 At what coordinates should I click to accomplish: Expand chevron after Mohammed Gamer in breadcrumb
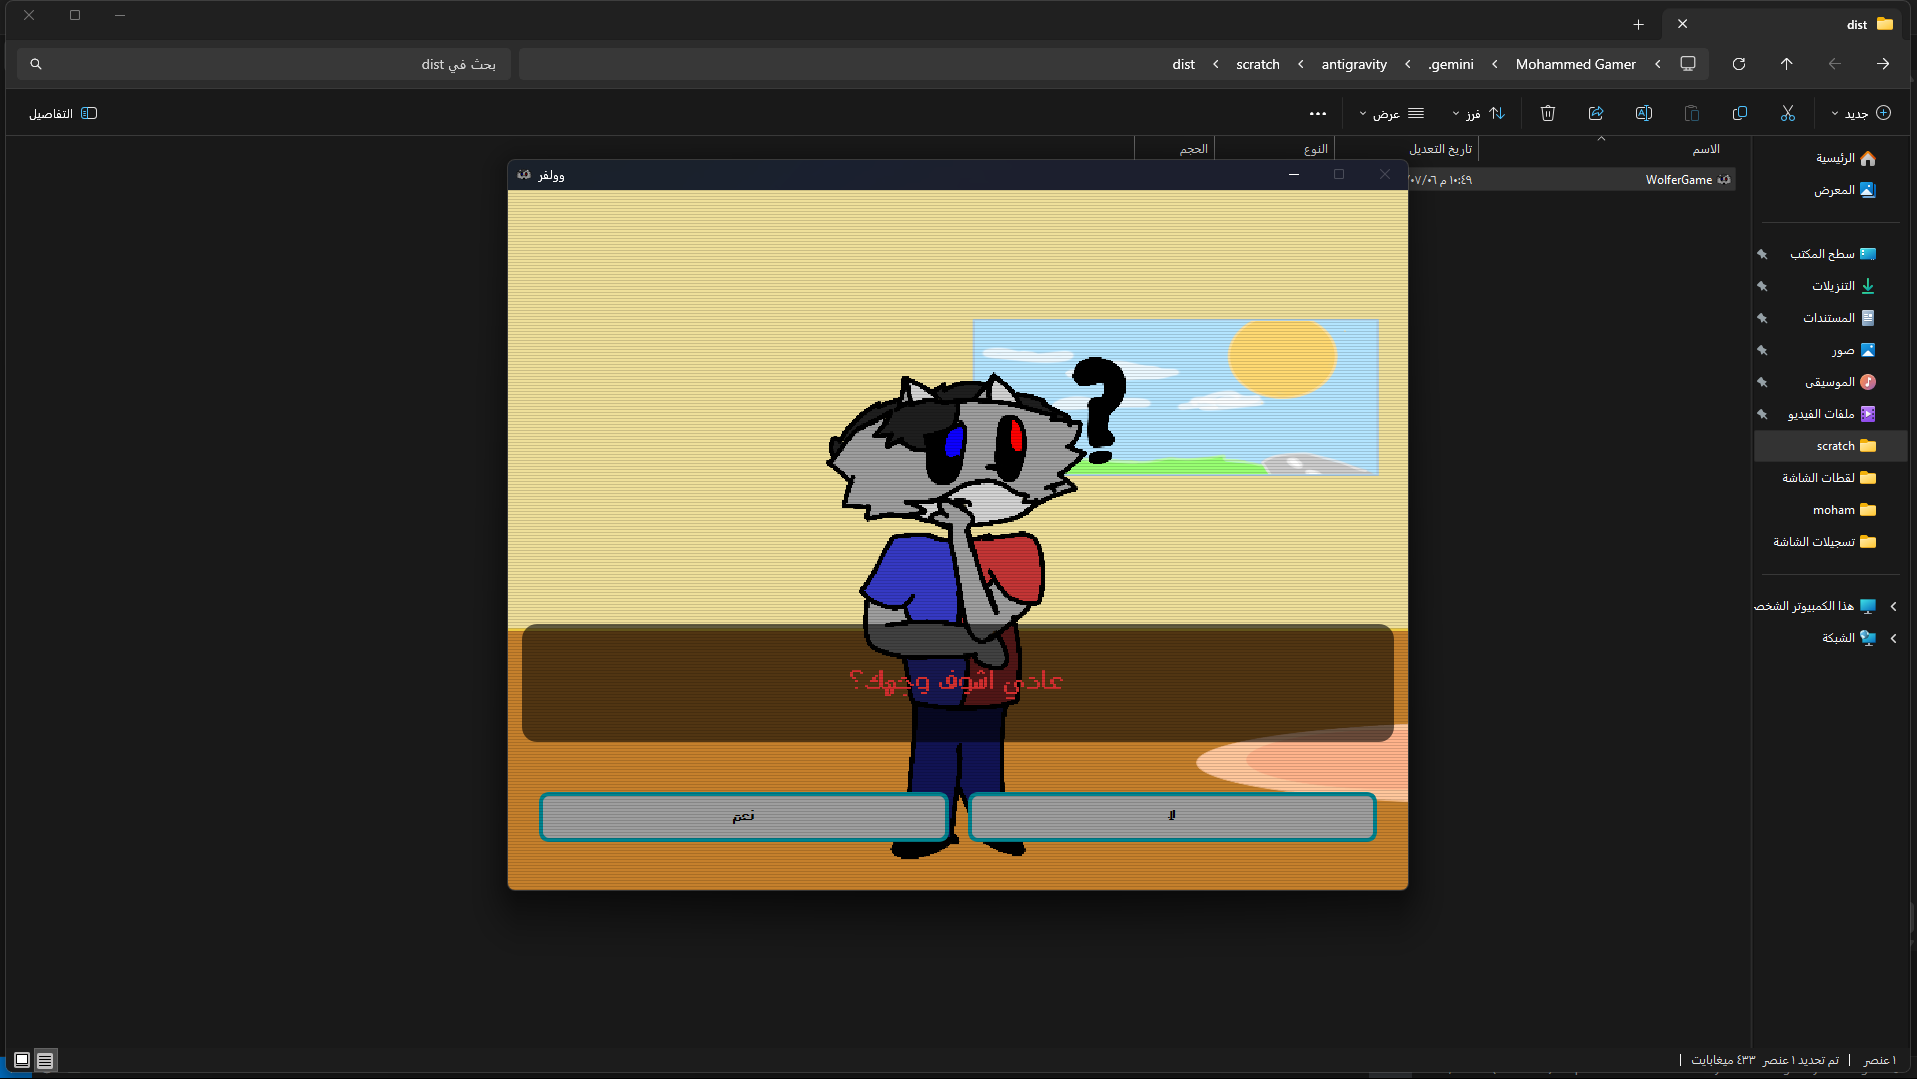1495,64
